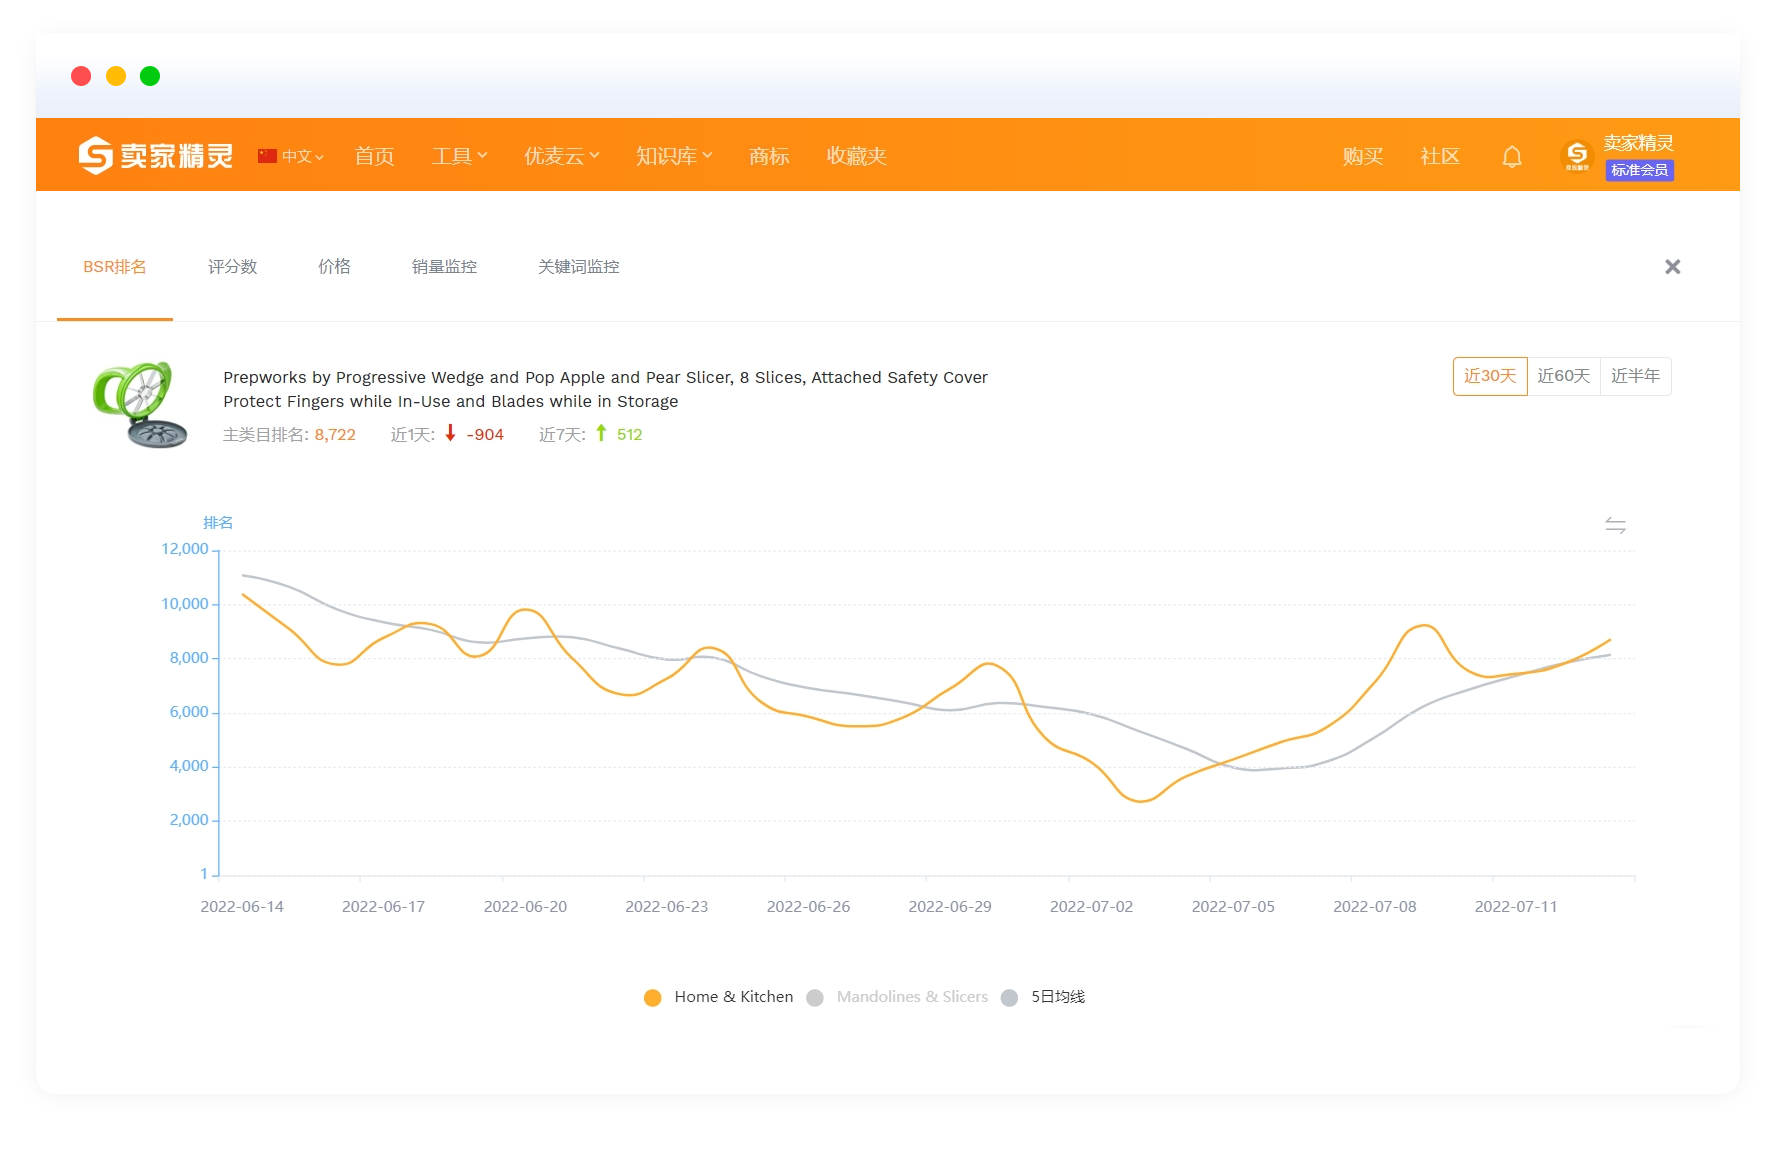This screenshot has height=1150, width=1776.
Task: Click the 2022-06-17 date label
Action: [x=383, y=907]
